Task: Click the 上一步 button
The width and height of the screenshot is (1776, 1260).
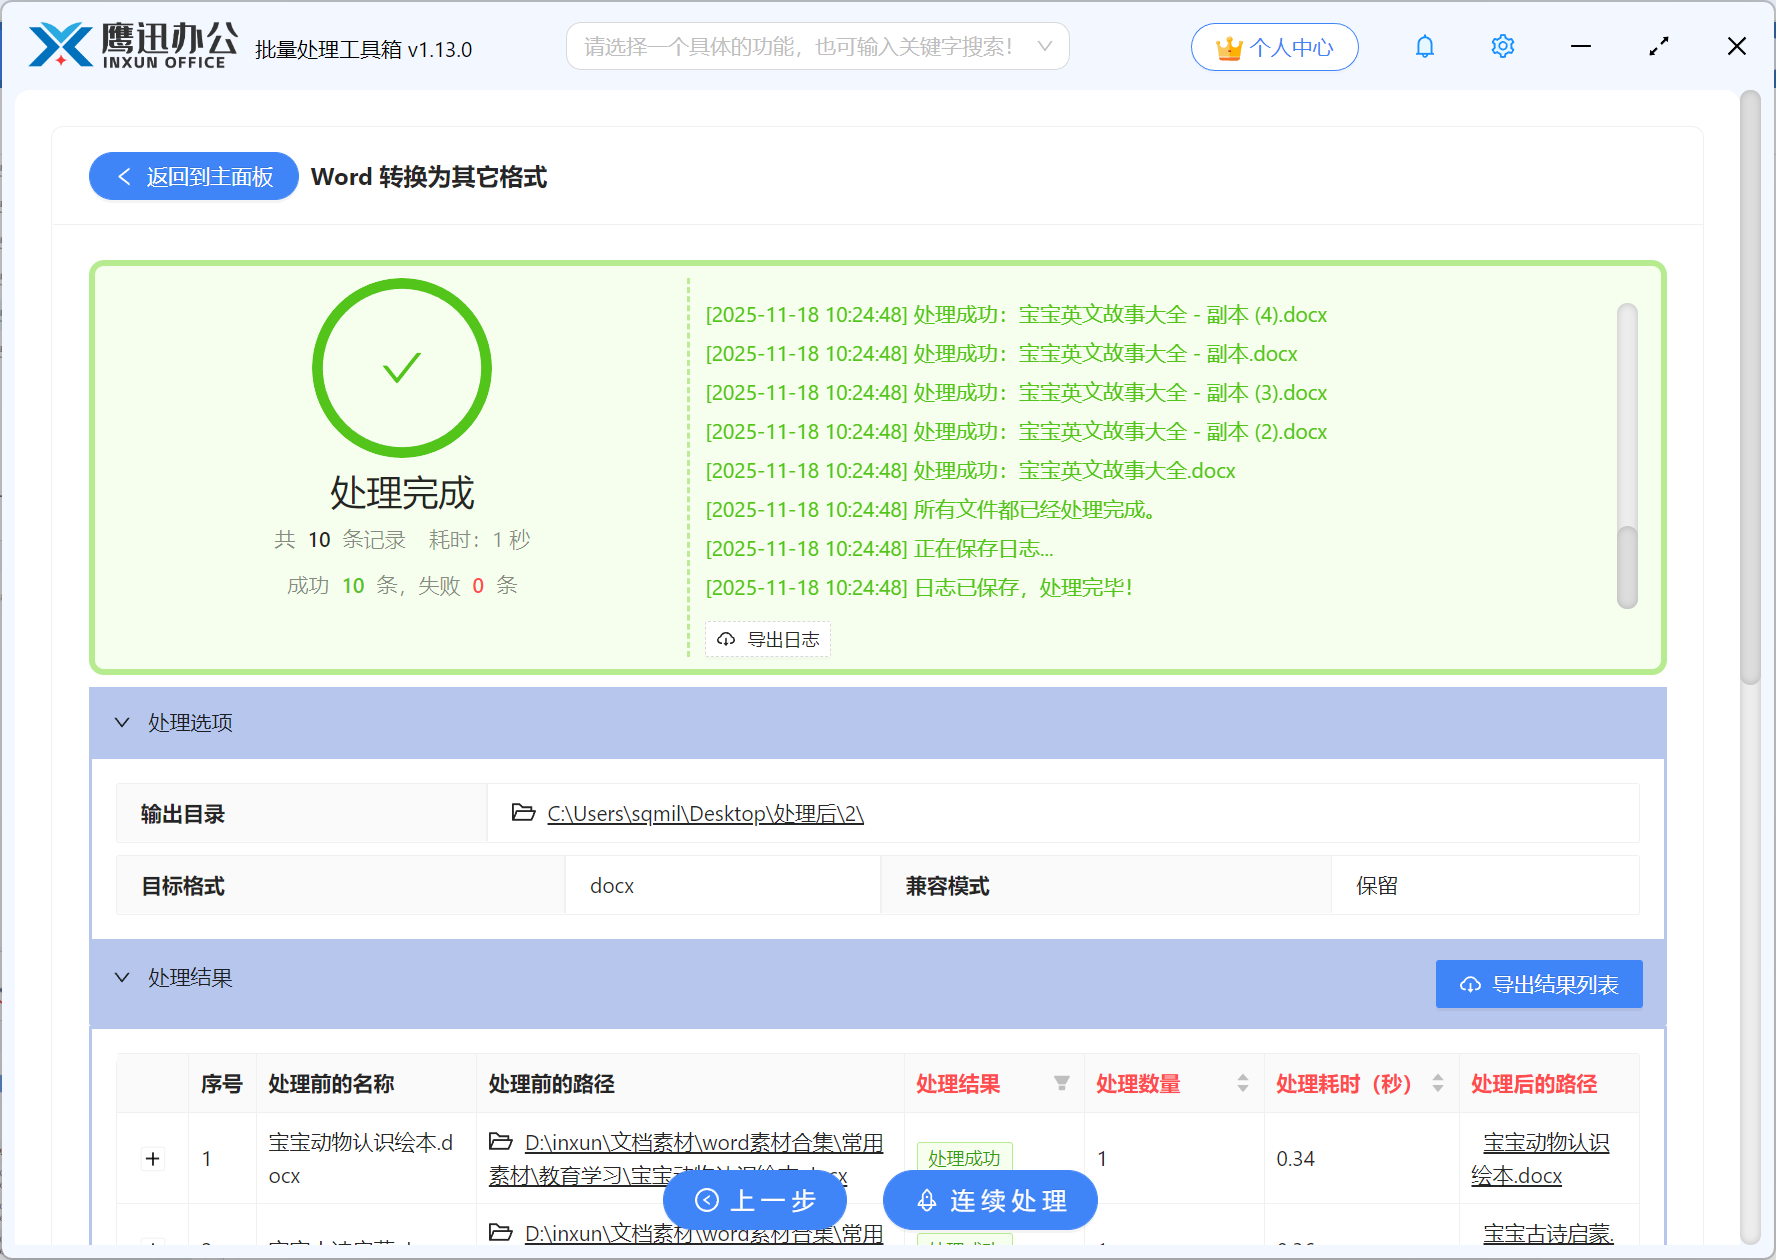Action: click(755, 1200)
